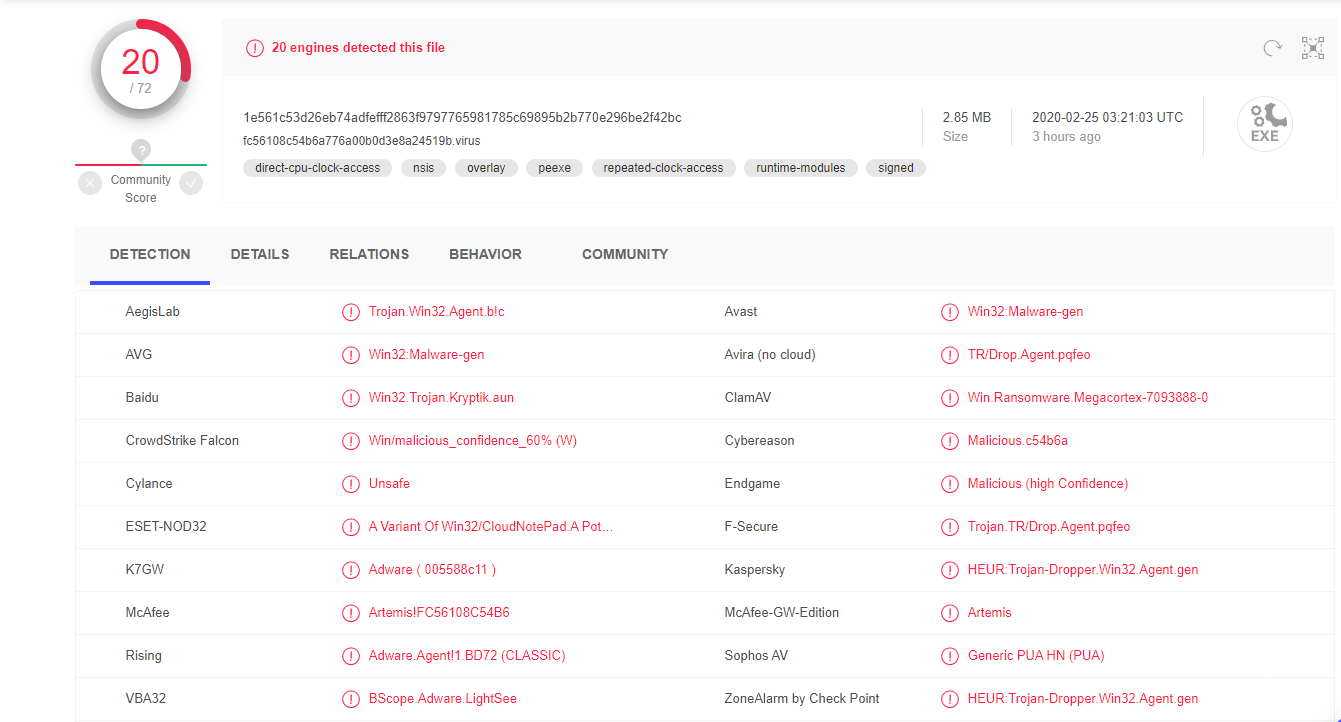
Task: Click the Cylance engine name
Action: (x=149, y=484)
